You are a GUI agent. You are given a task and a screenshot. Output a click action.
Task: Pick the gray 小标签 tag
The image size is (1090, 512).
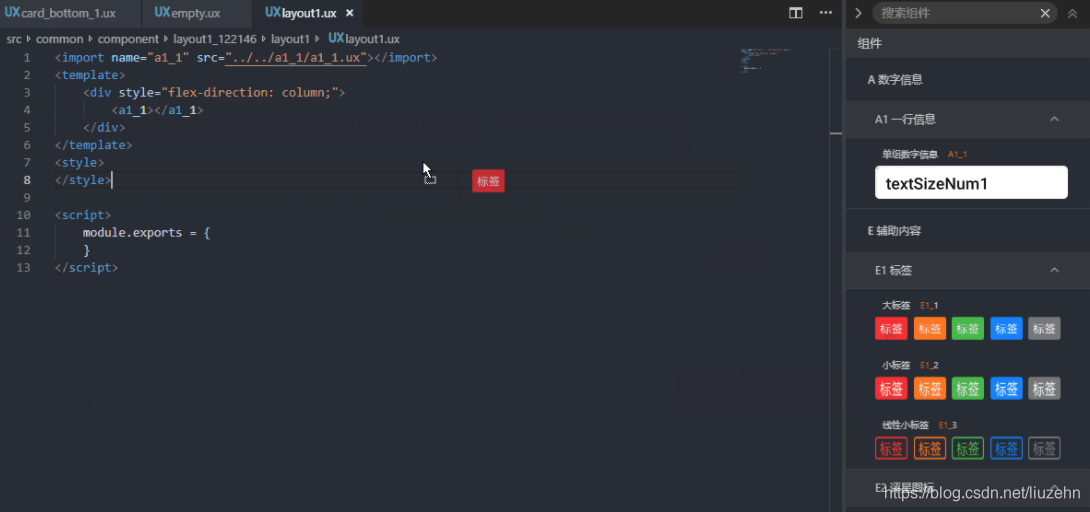click(1044, 388)
